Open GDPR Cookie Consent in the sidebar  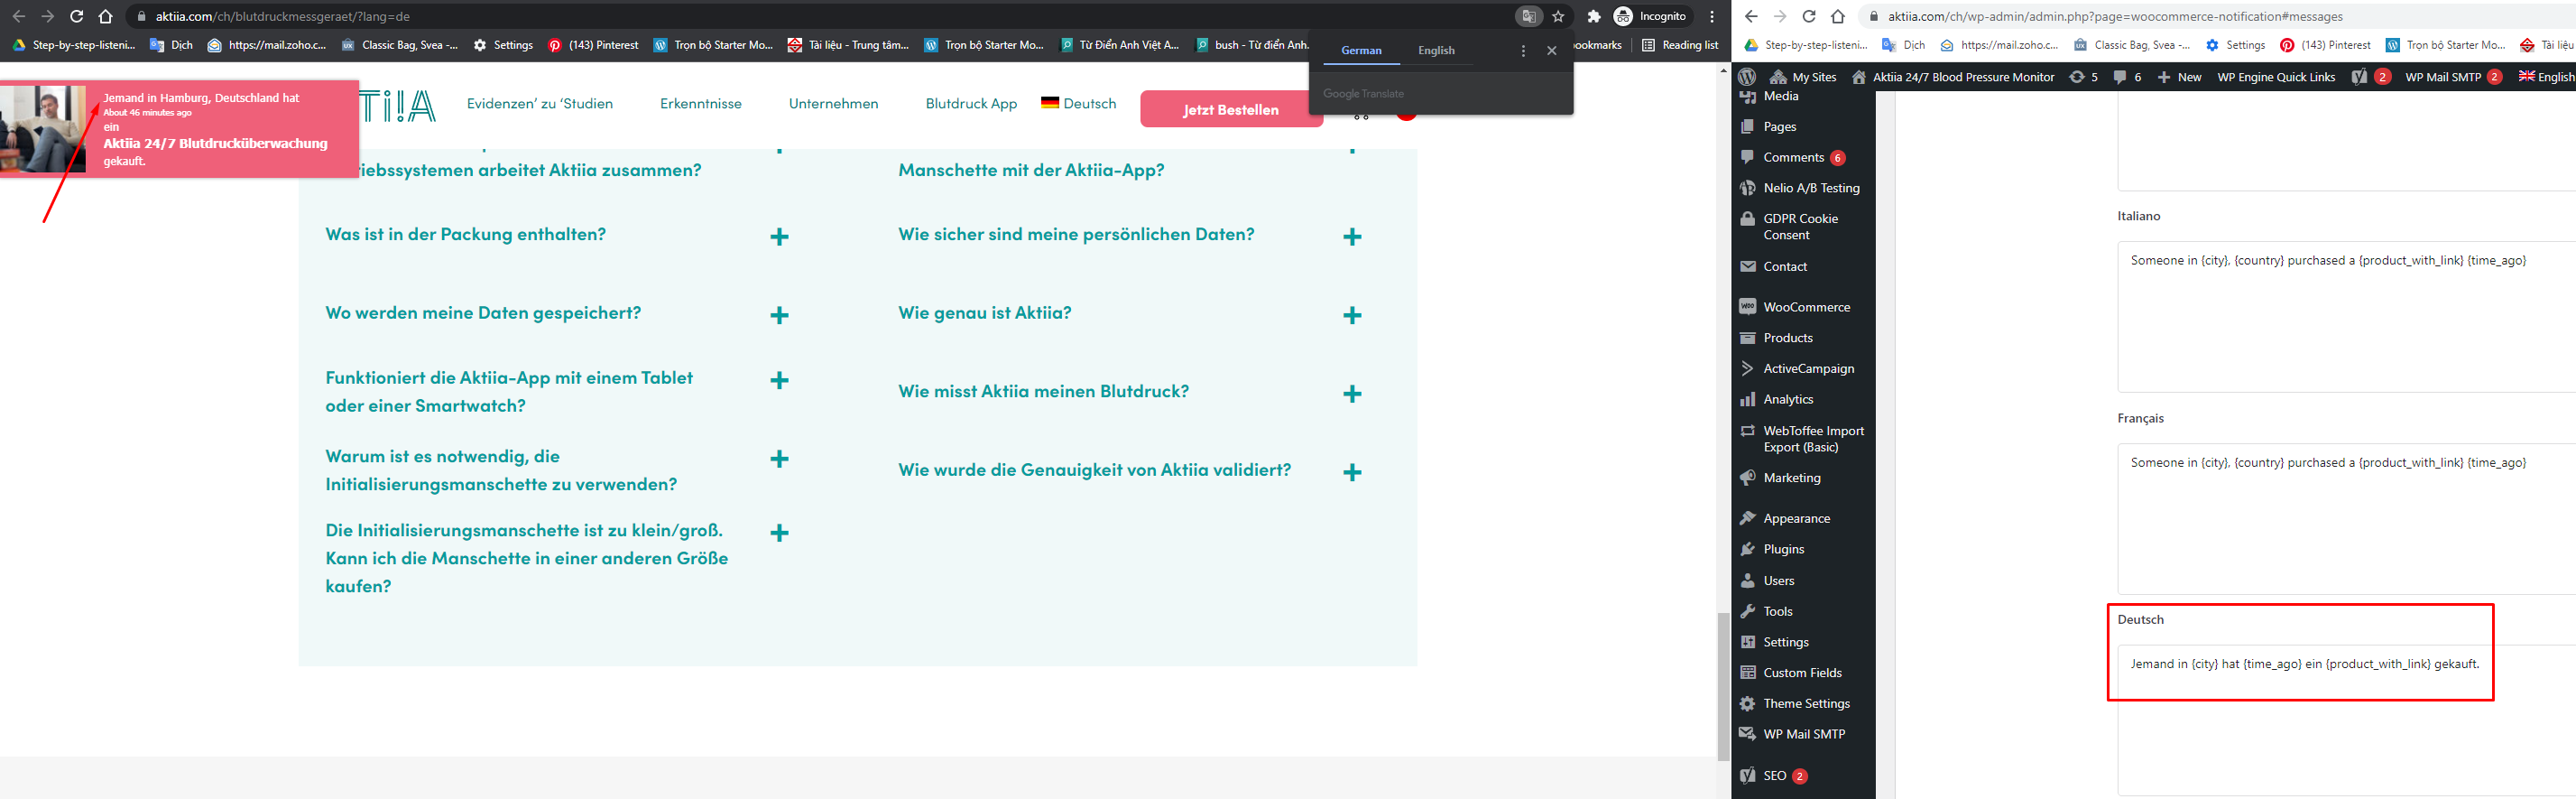click(1803, 227)
